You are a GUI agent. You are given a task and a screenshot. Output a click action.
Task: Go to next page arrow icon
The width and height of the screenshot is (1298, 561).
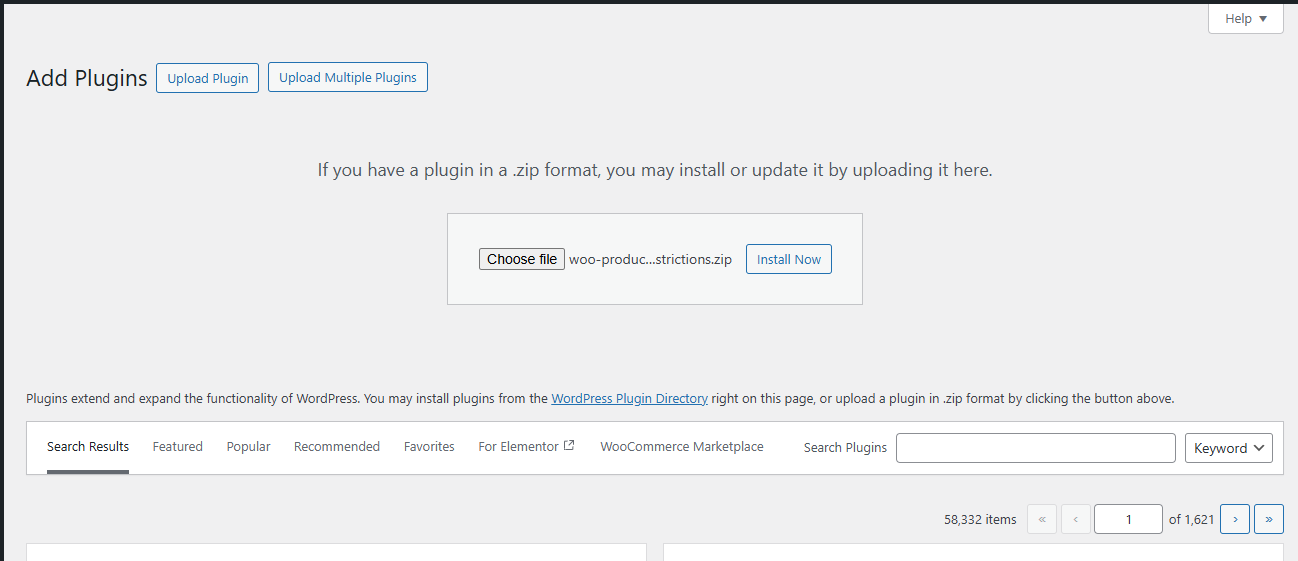tap(1235, 519)
